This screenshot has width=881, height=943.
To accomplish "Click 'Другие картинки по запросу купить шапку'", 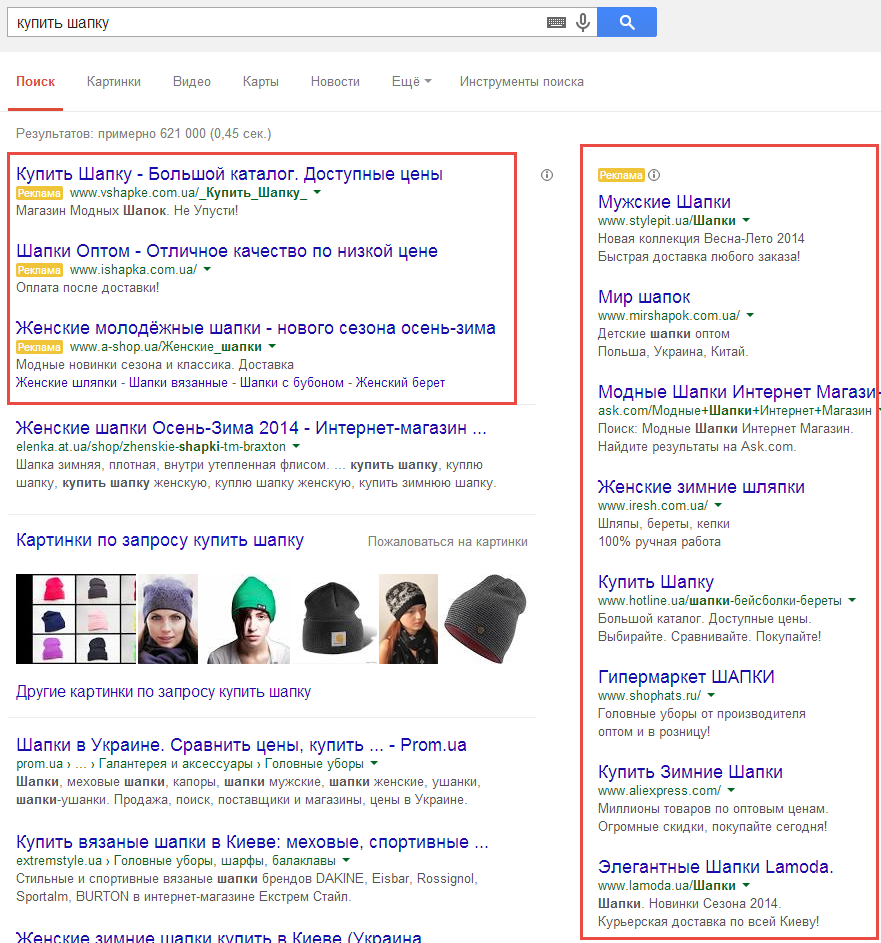I will point(164,692).
